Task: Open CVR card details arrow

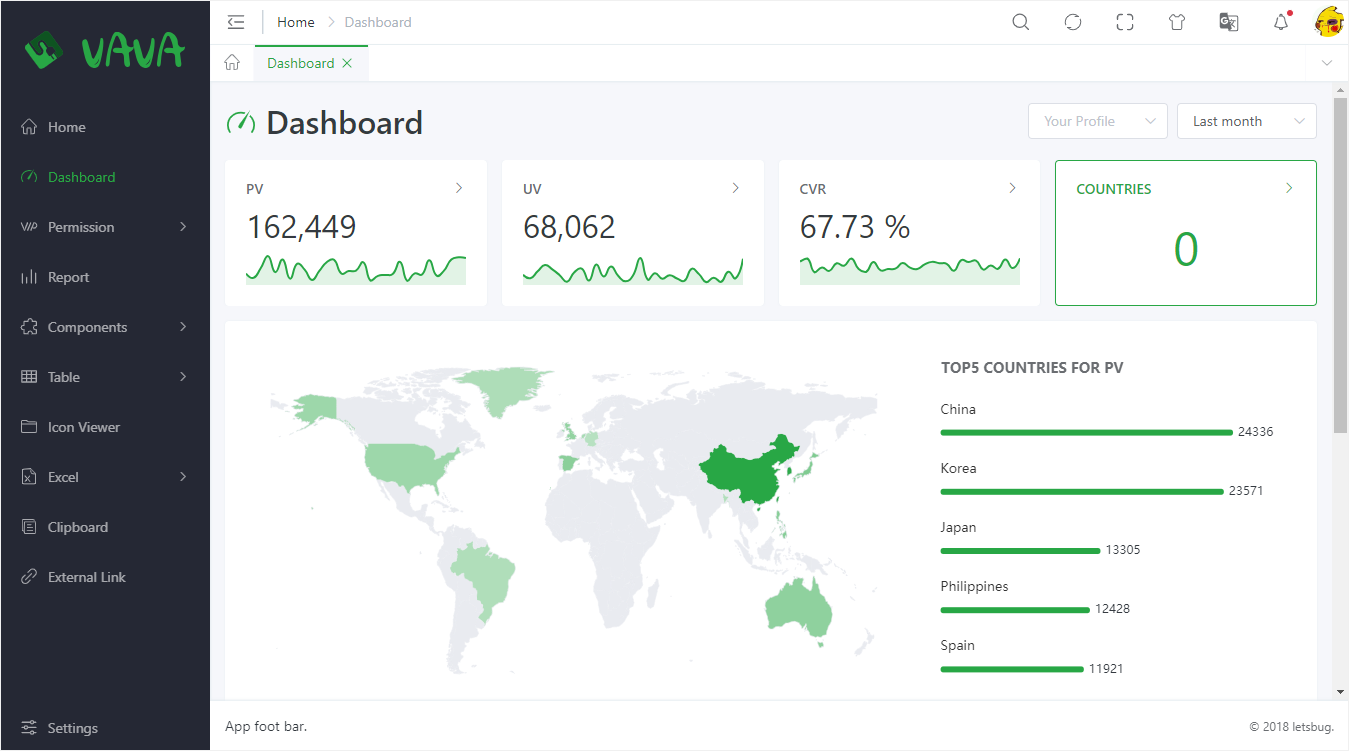Action: tap(1012, 188)
